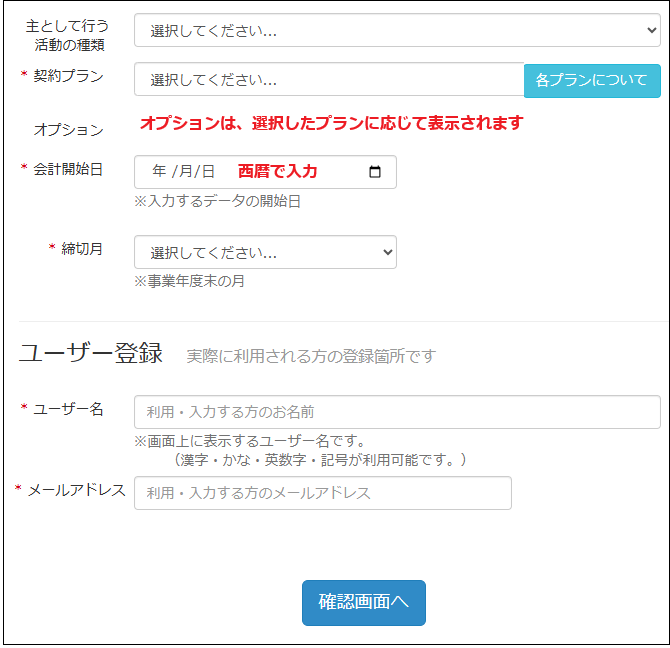
Task: Expand the 締切月 dropdown
Action: pos(265,252)
